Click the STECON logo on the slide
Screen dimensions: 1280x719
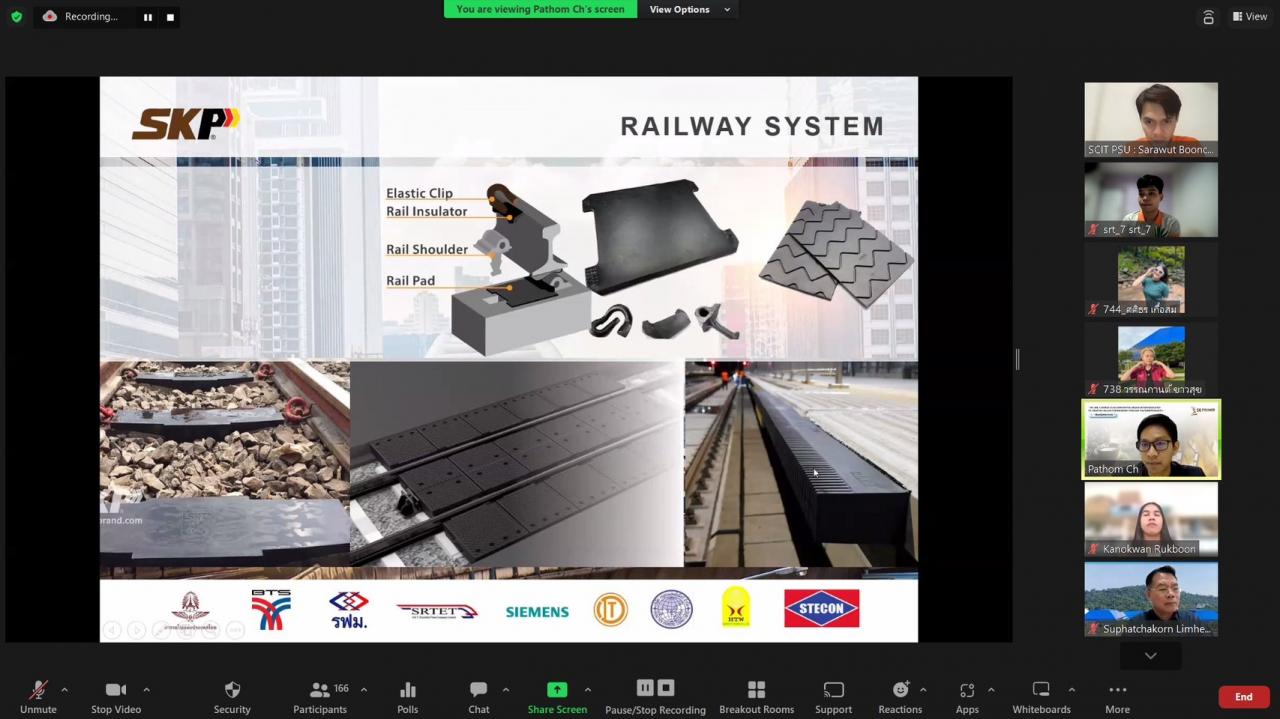coord(821,608)
